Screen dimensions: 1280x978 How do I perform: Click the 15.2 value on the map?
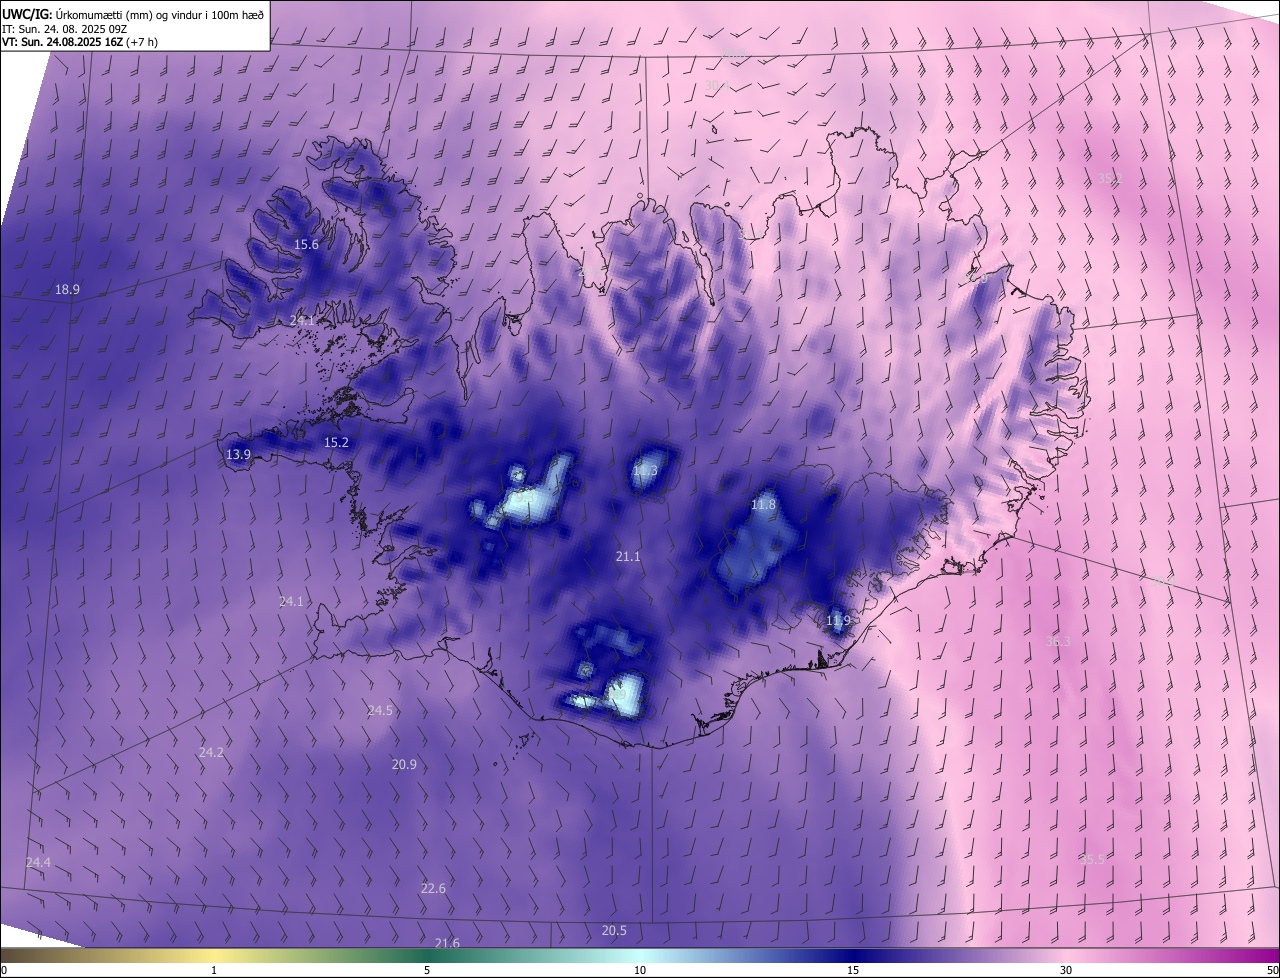tap(336, 442)
